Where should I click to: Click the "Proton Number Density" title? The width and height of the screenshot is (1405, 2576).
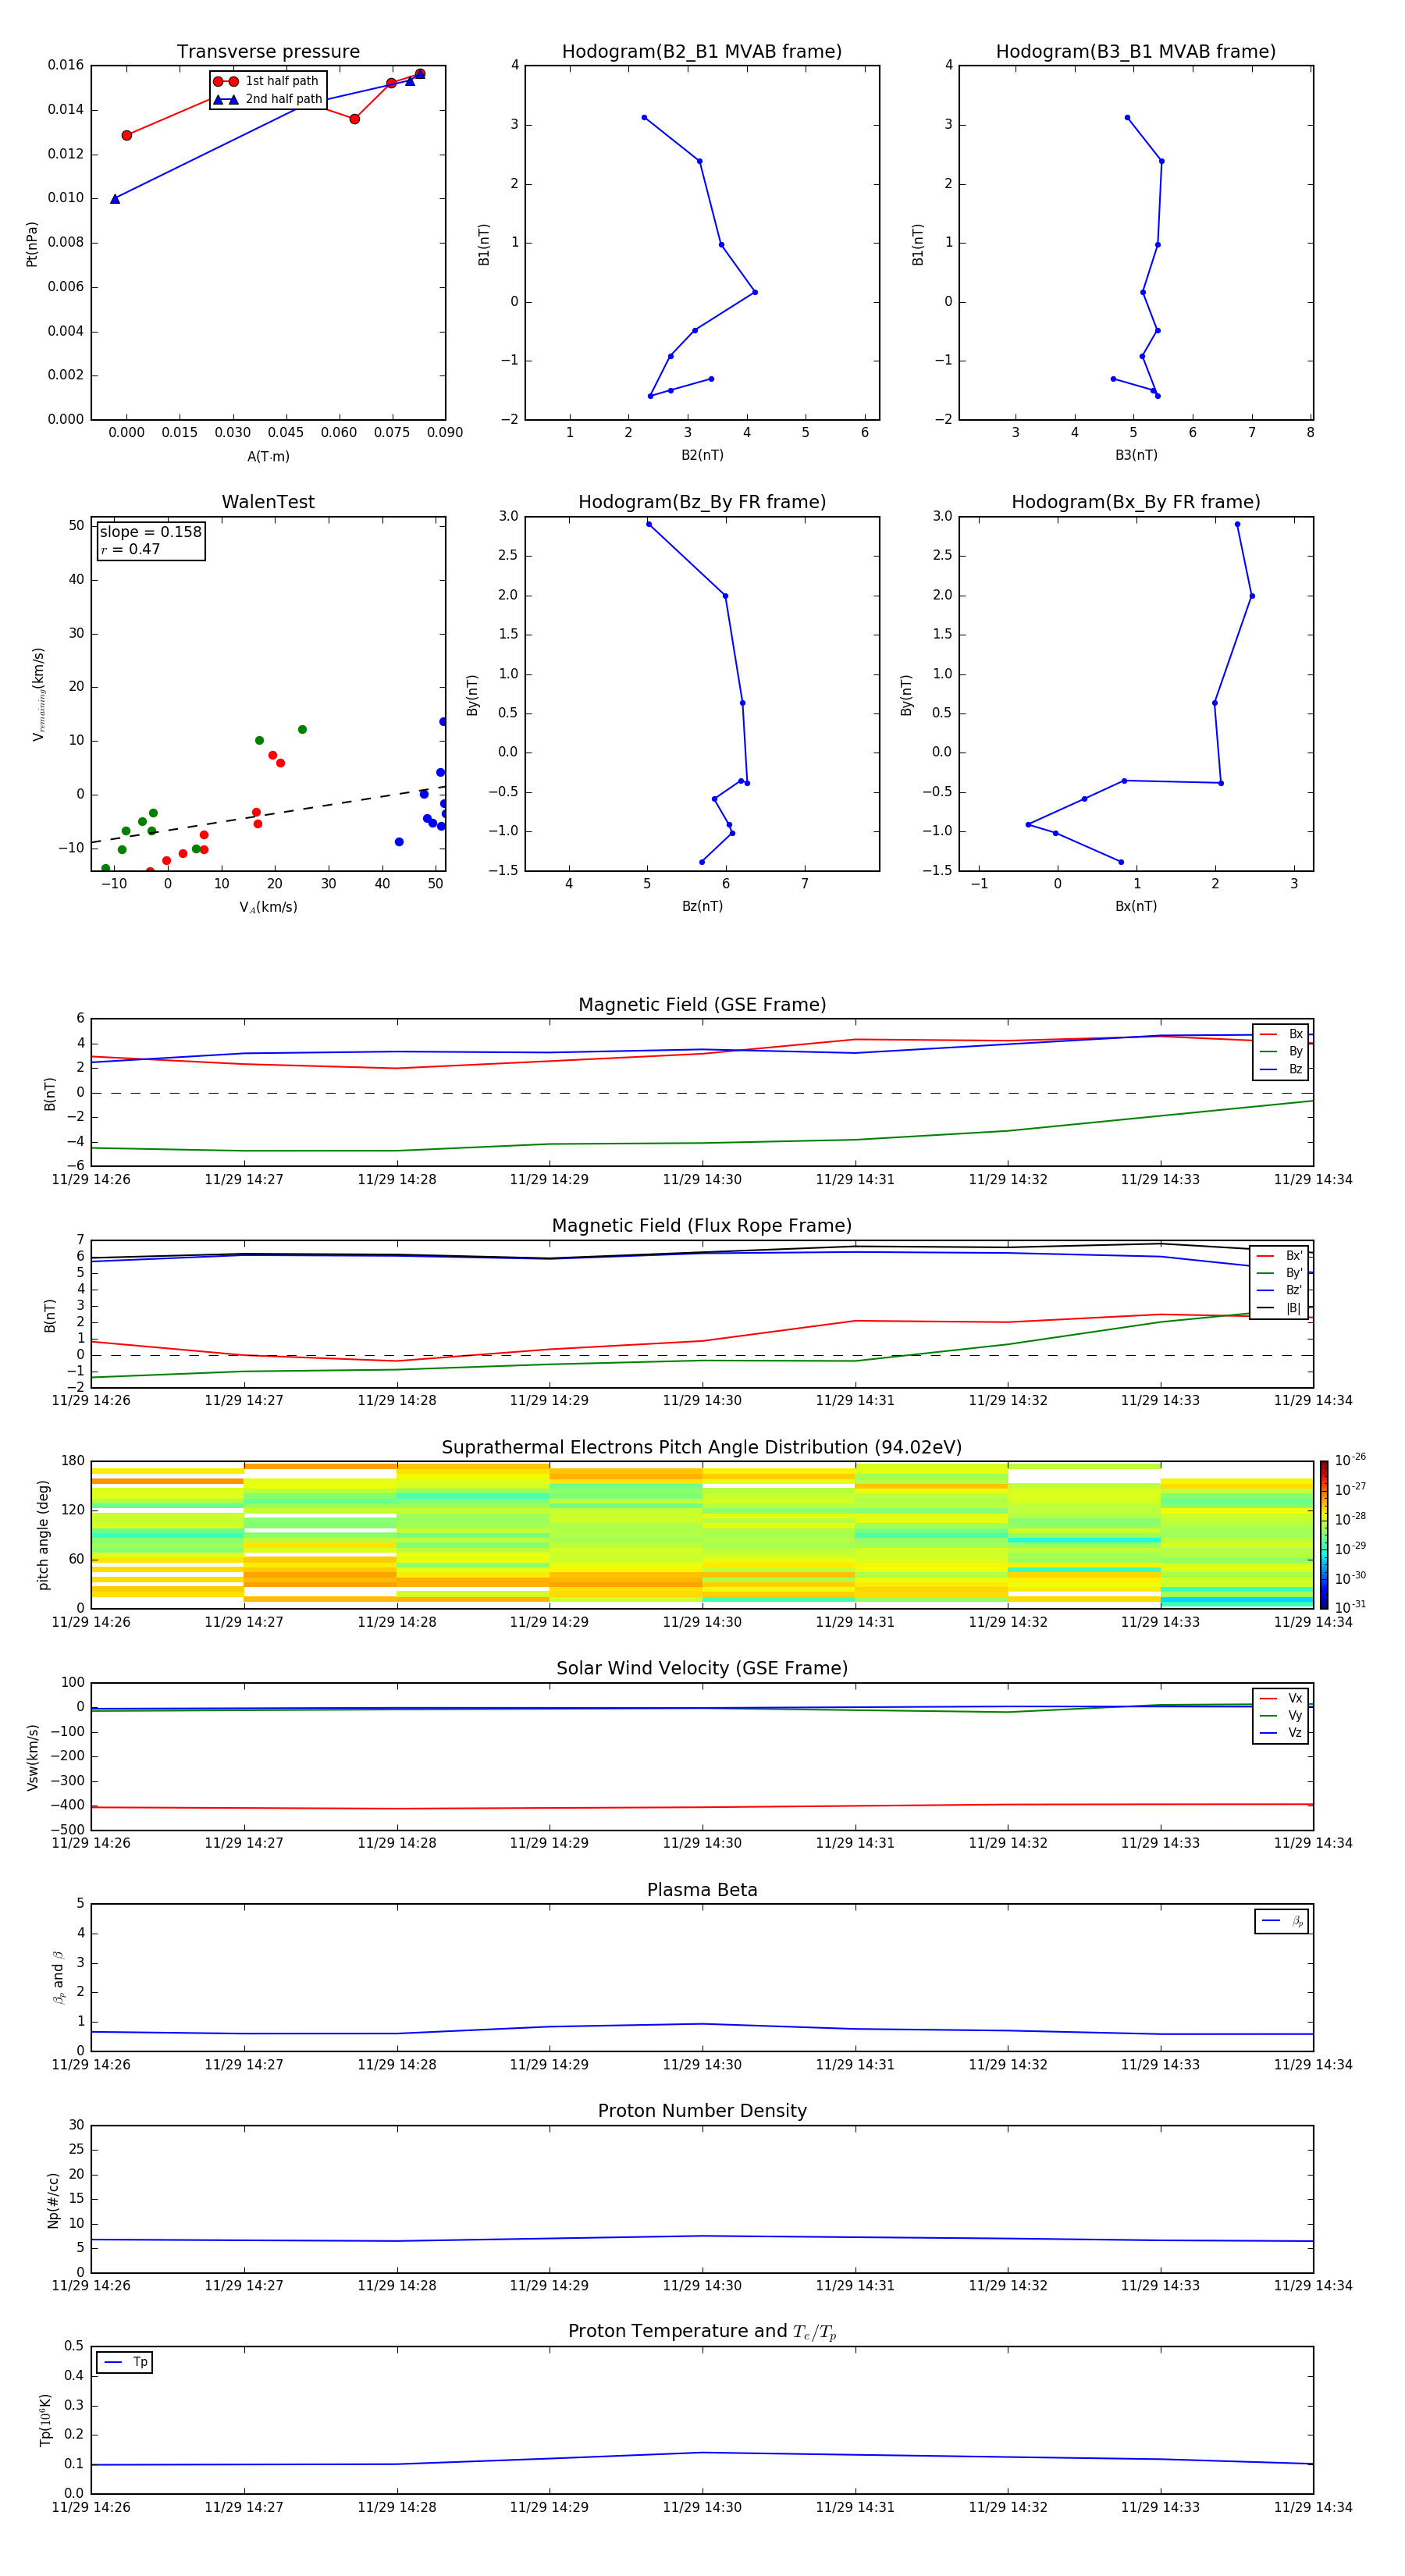[x=702, y=2111]
